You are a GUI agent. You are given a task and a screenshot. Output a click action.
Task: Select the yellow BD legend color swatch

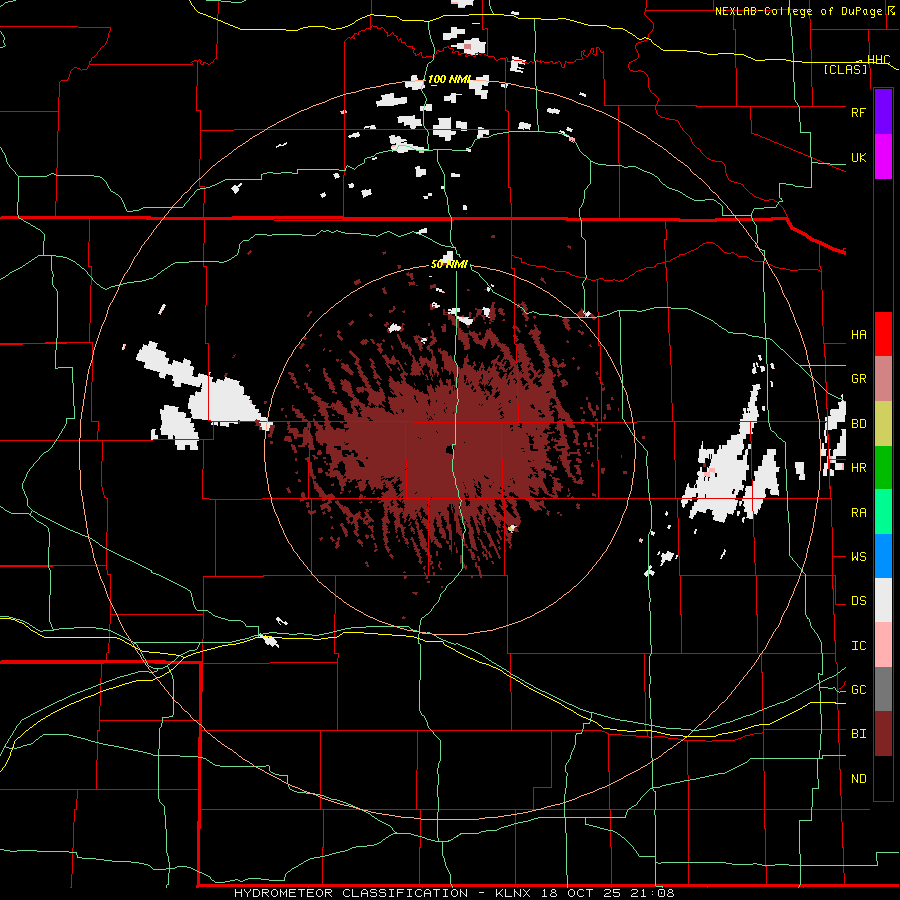click(x=883, y=424)
